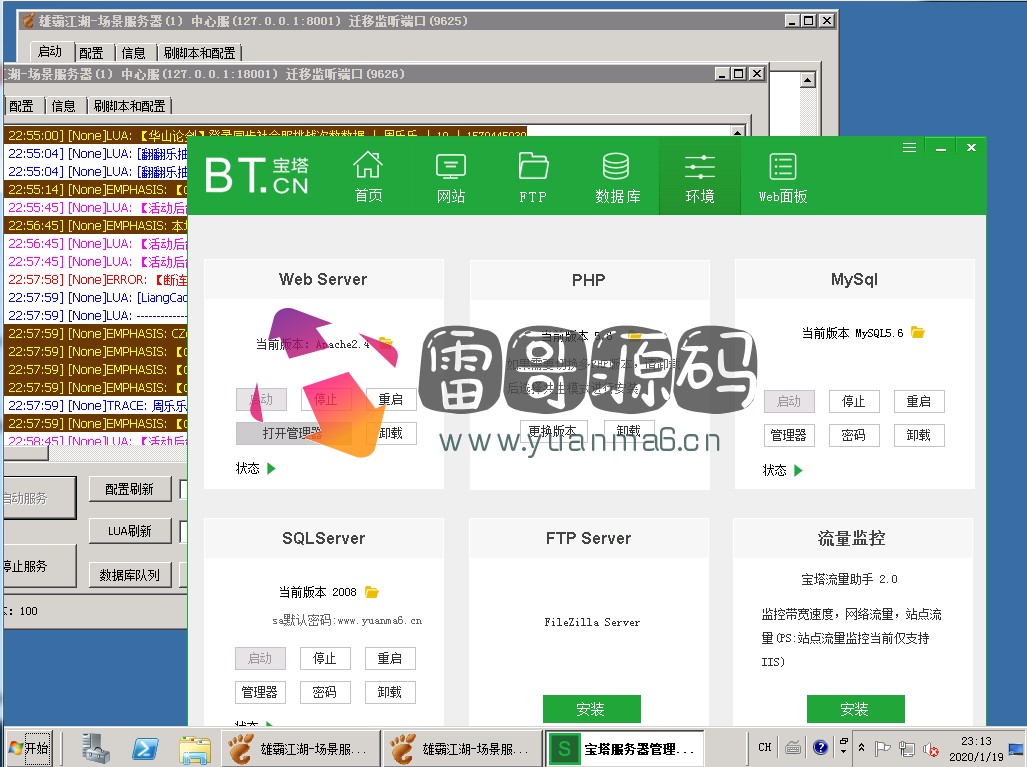The width and height of the screenshot is (1027, 767).
Task: Open the SQLServer 2008 folder icon
Action: coord(371,592)
